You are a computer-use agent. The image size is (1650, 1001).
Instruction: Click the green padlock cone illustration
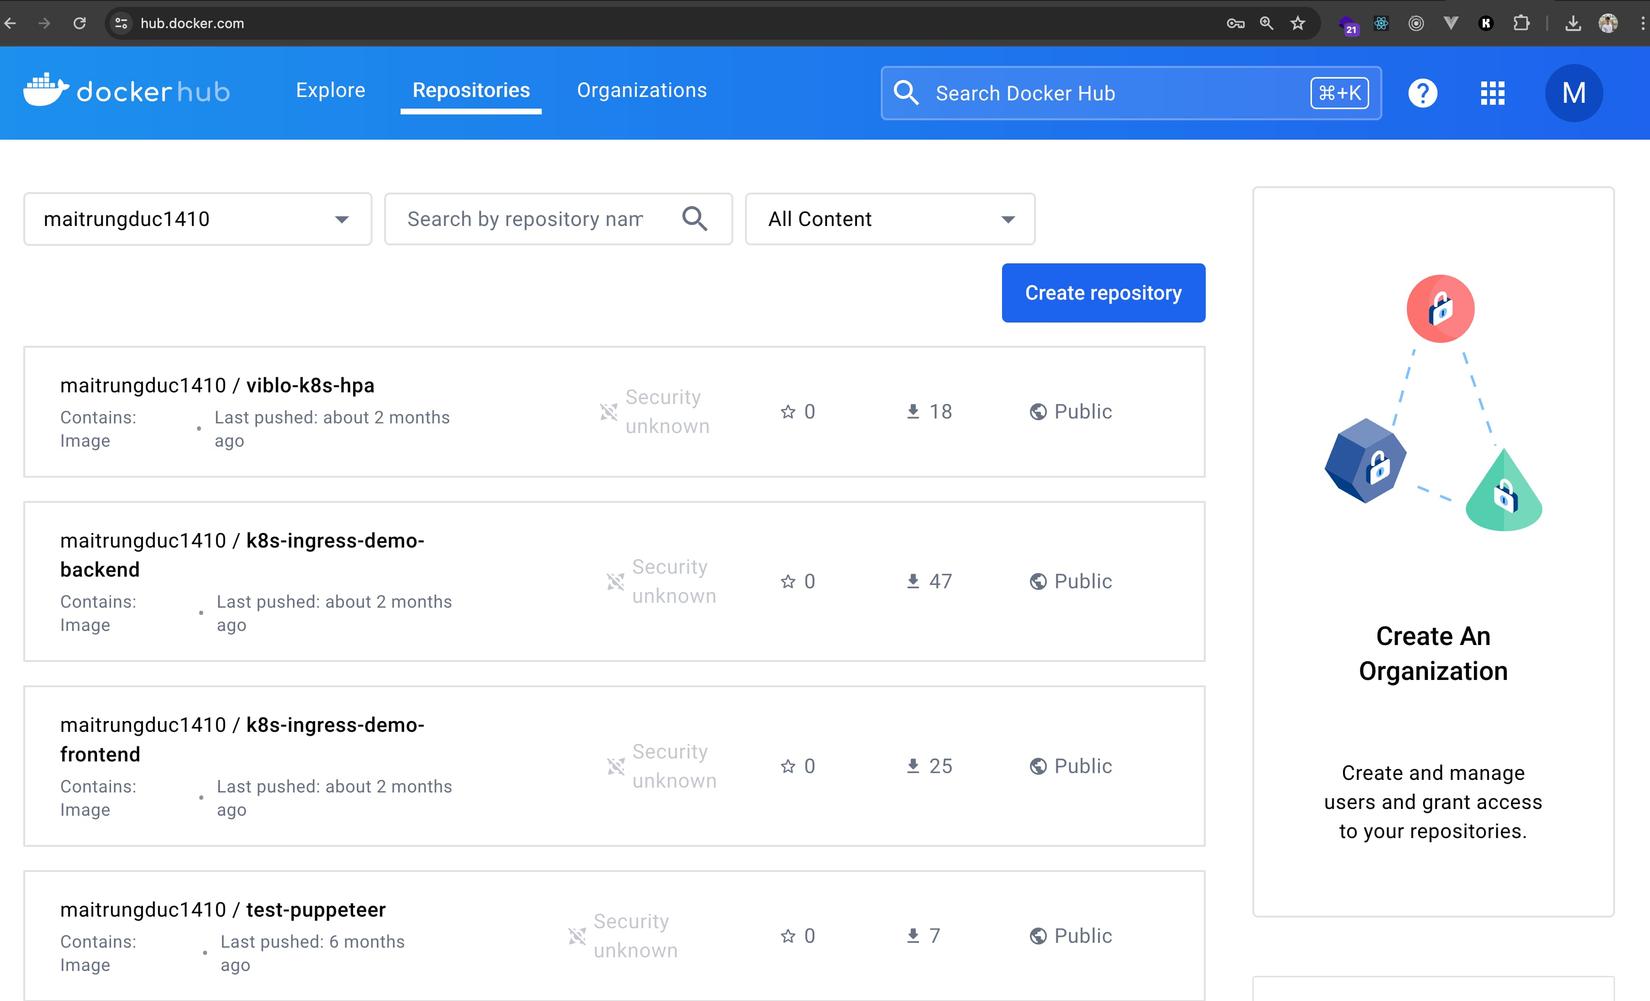pyautogui.click(x=1504, y=489)
